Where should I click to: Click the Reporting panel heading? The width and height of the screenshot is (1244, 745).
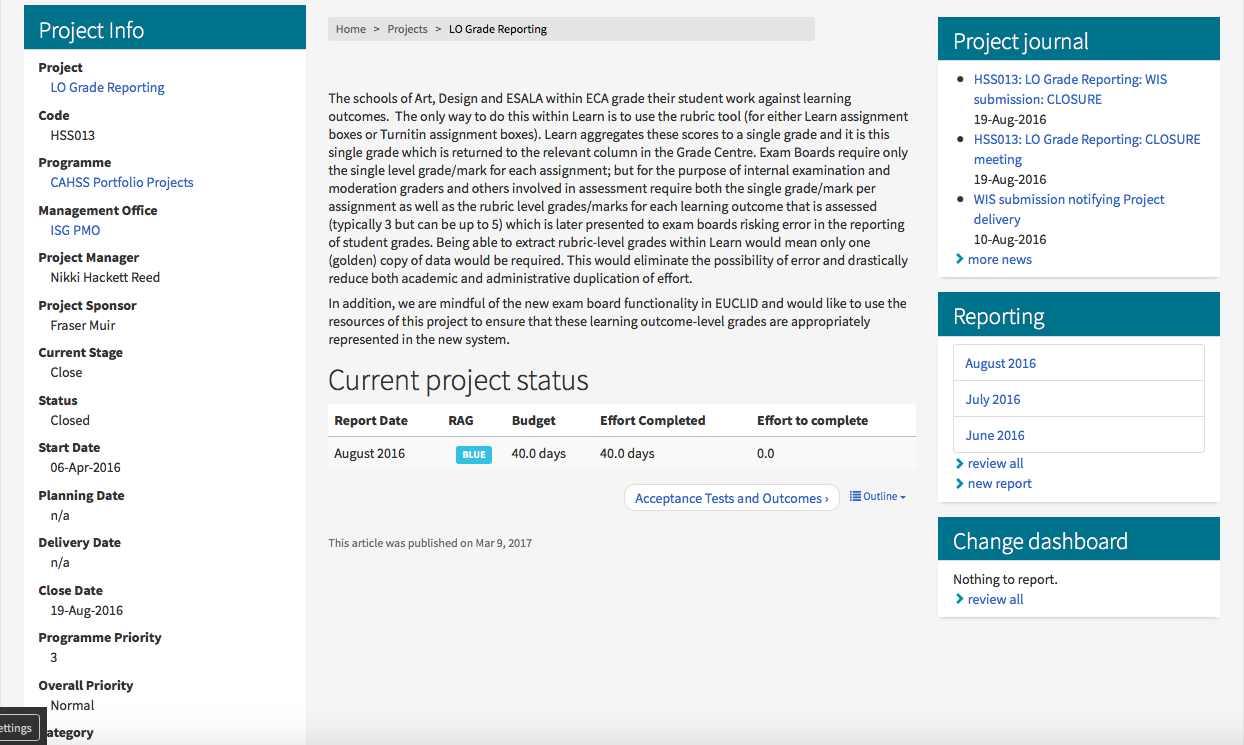coord(999,316)
